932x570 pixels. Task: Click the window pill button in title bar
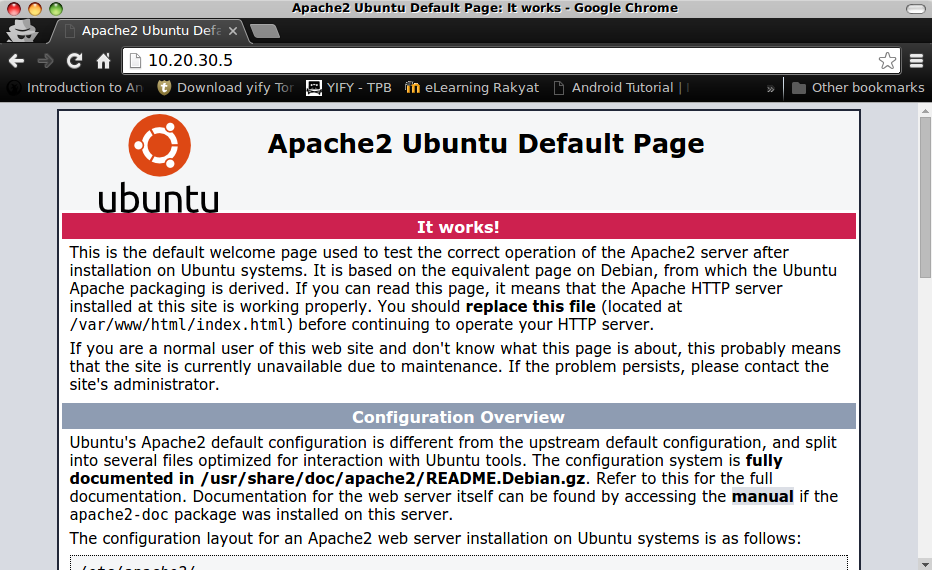pos(915,8)
